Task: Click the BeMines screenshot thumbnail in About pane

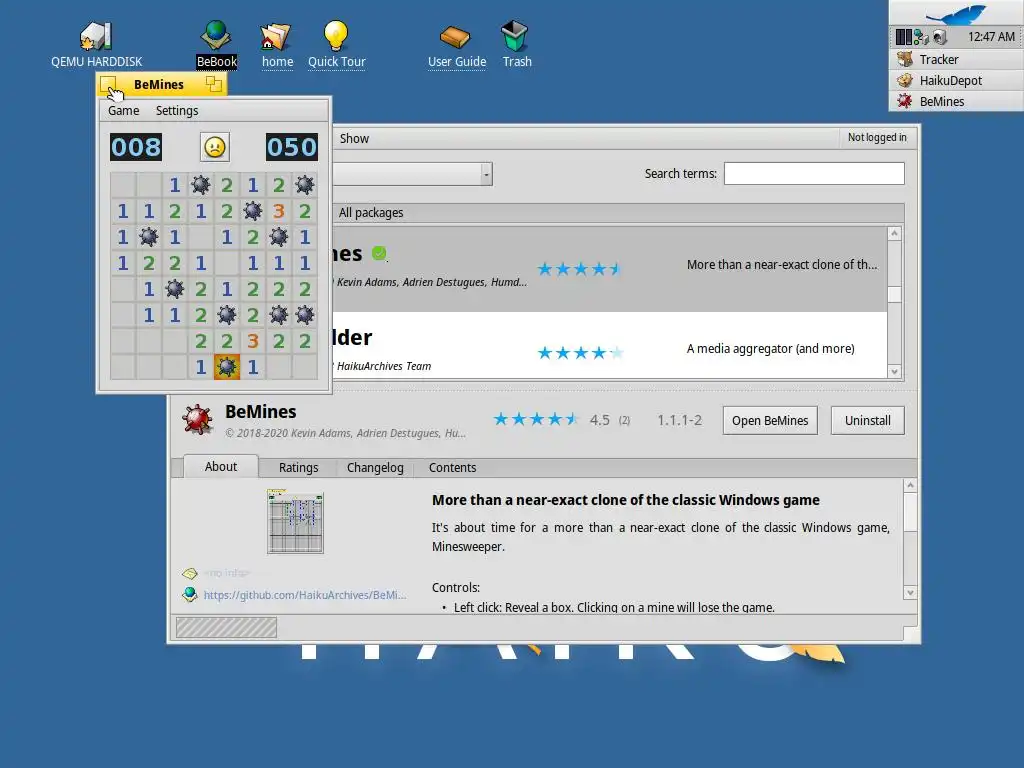Action: pos(295,522)
